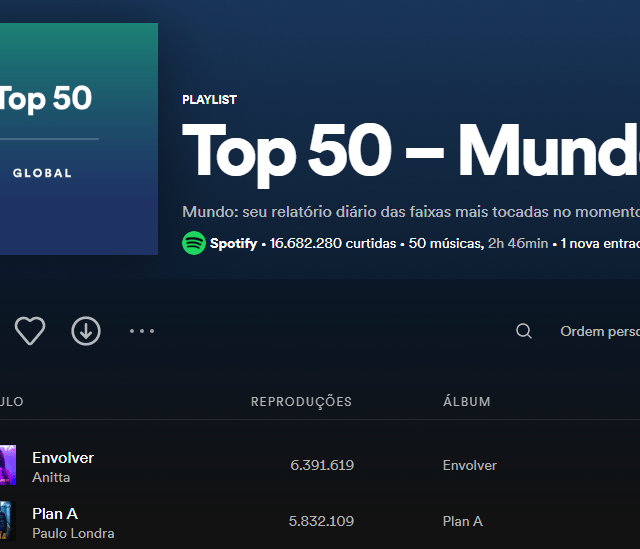
Task: Open the Envolver album link
Action: (x=470, y=465)
